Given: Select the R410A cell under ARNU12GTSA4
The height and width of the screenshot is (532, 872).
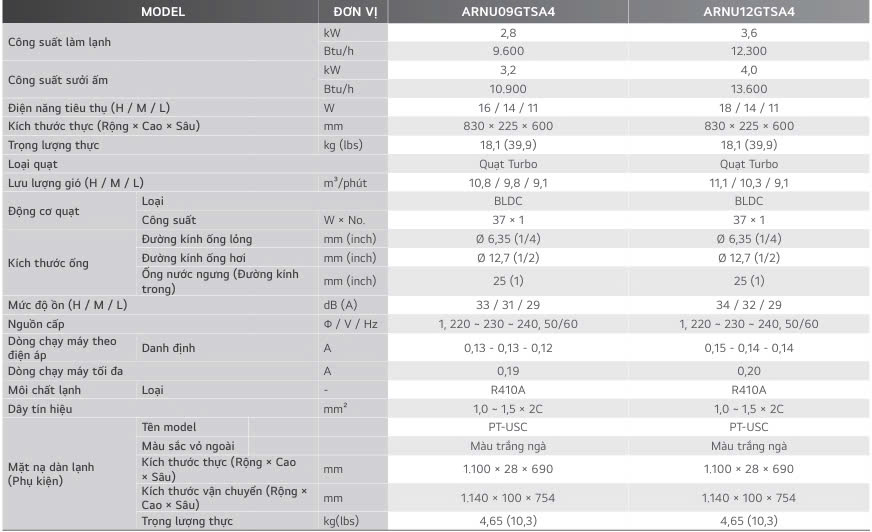Looking at the screenshot, I should [x=749, y=390].
